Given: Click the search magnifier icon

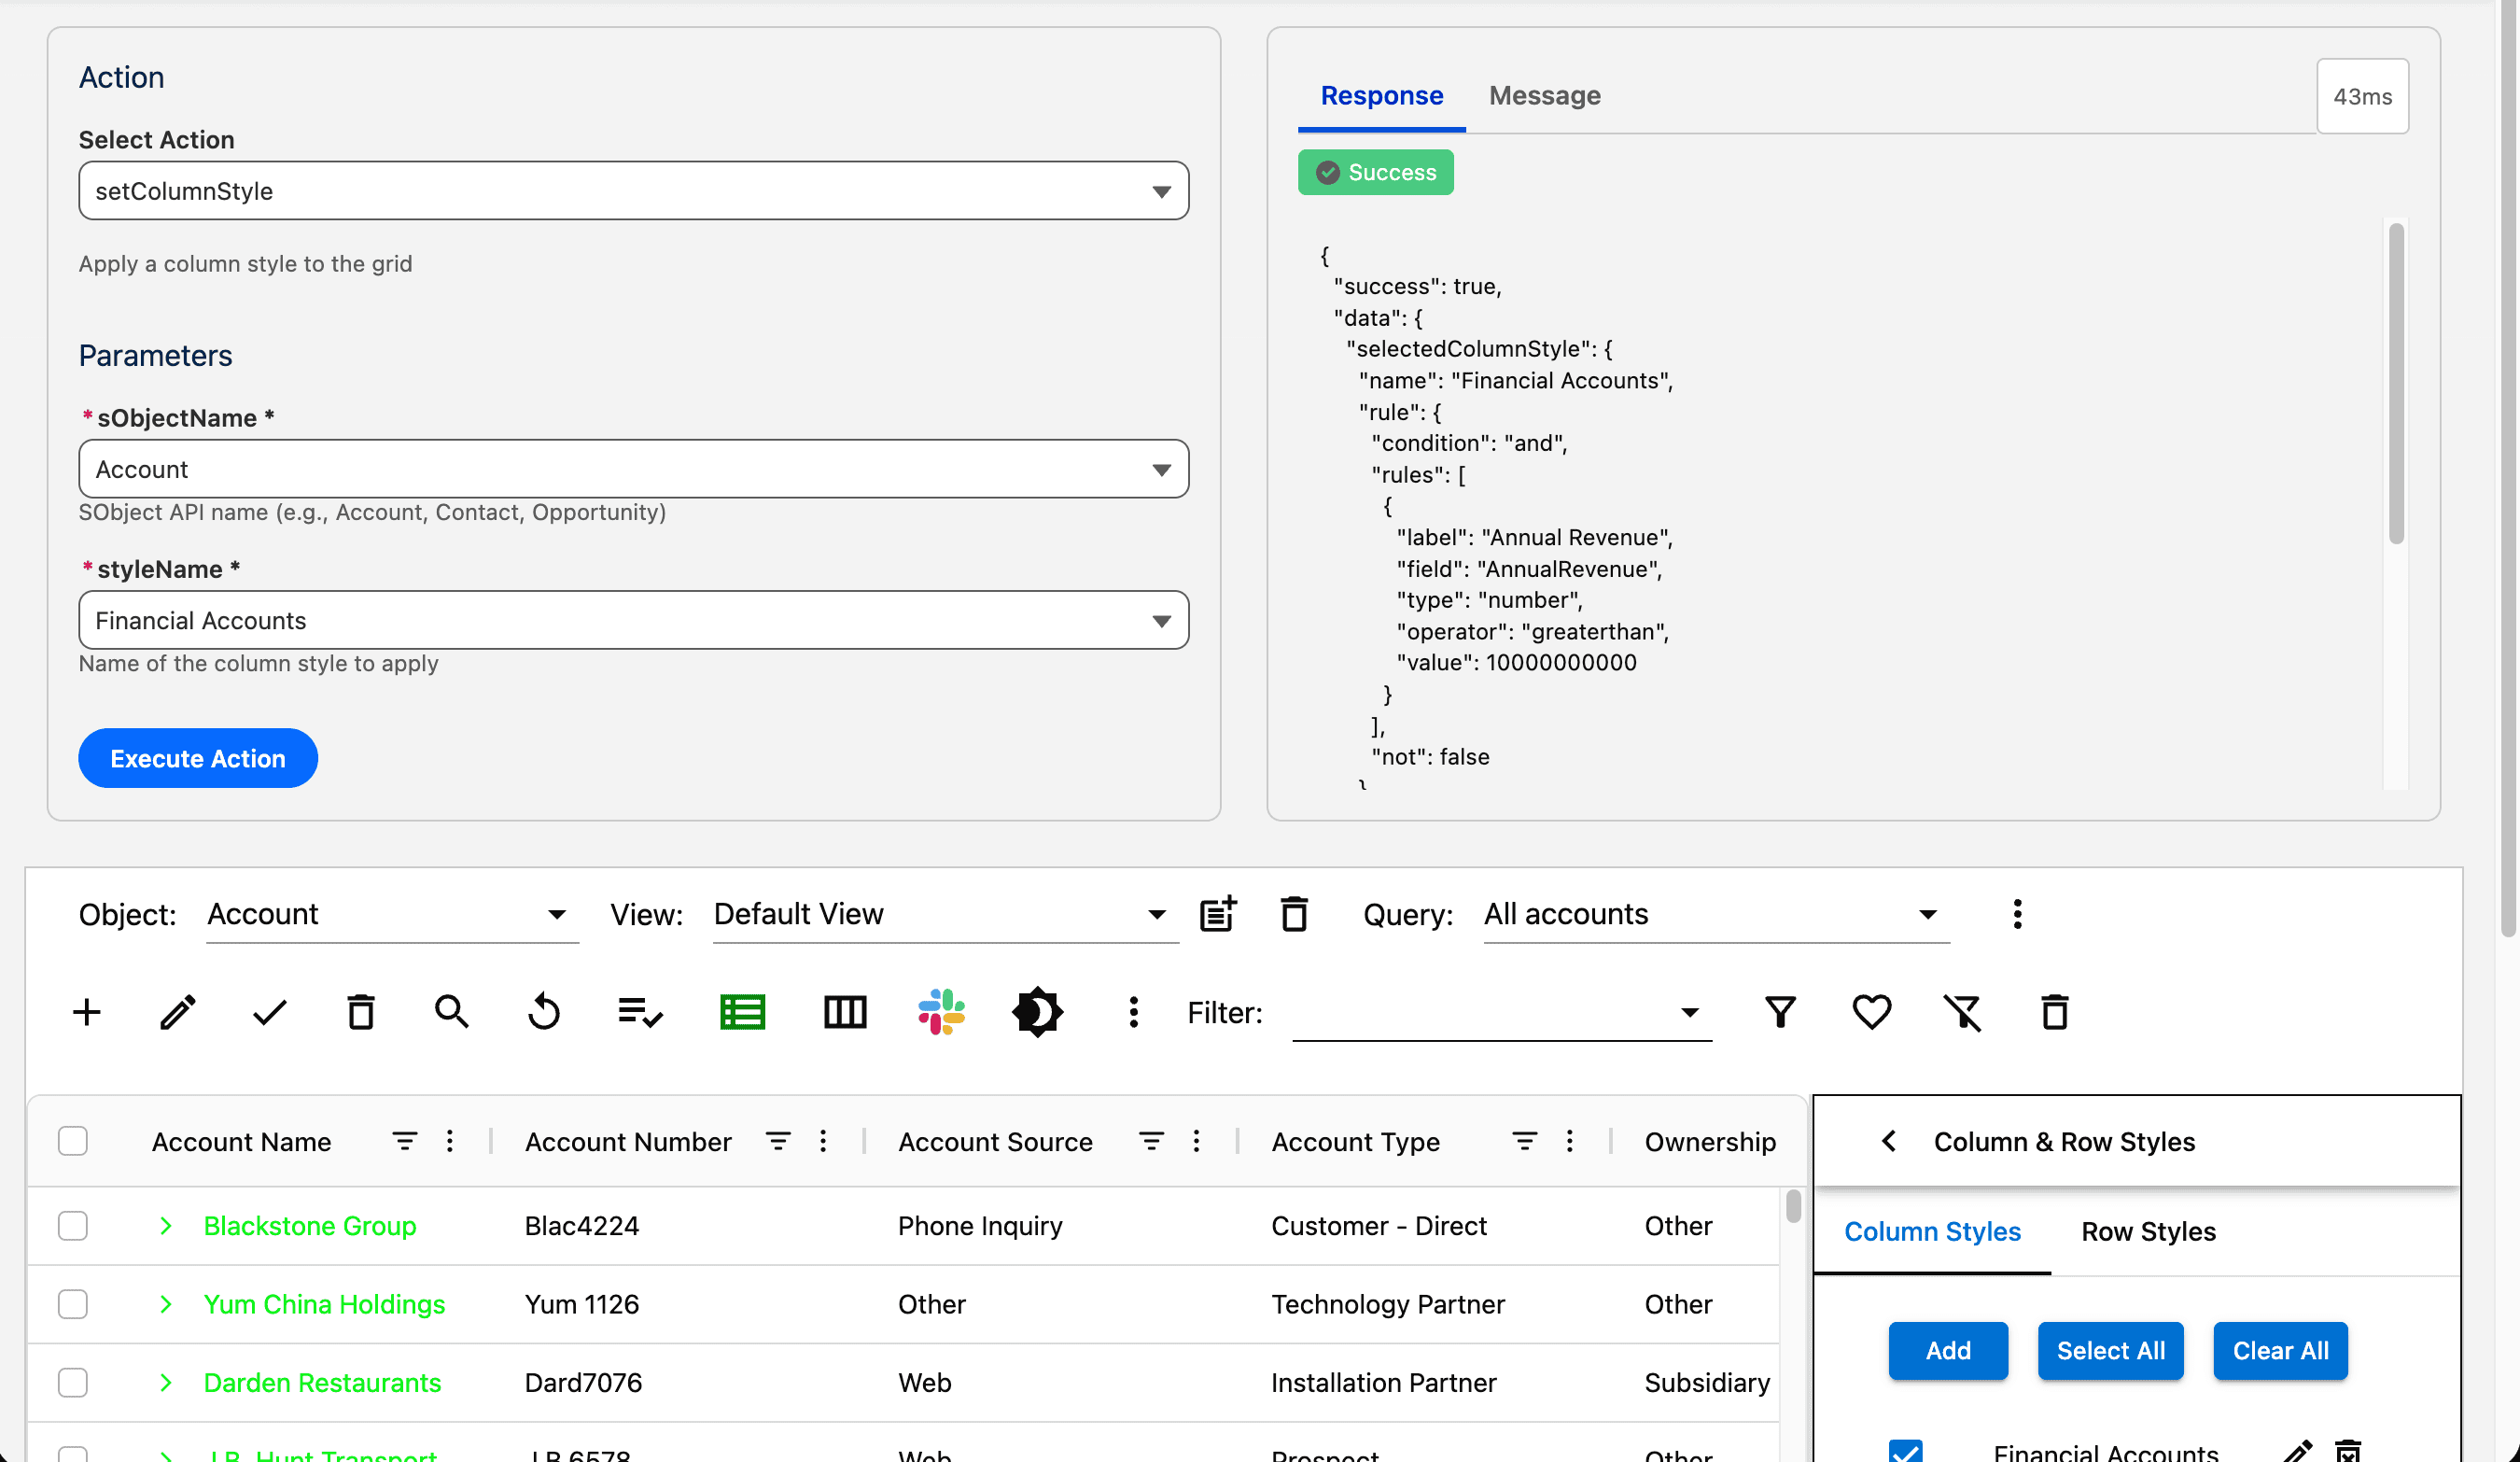Looking at the screenshot, I should click(451, 1012).
